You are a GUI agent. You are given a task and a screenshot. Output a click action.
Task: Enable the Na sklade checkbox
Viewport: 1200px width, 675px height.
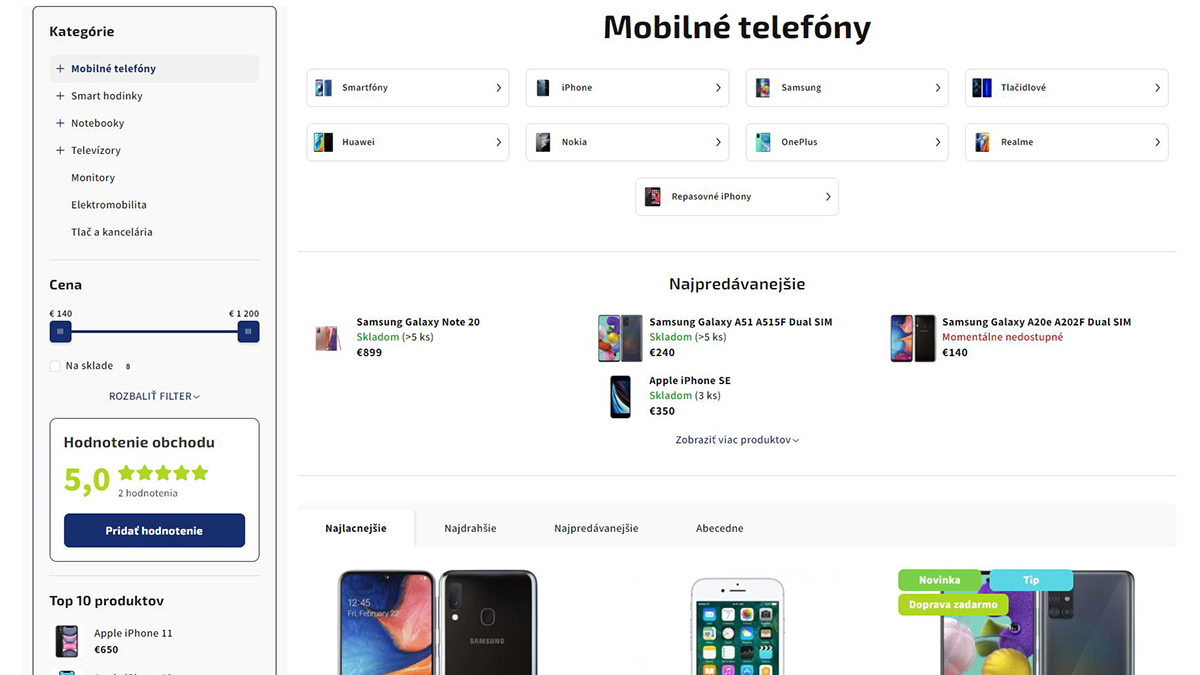point(55,366)
